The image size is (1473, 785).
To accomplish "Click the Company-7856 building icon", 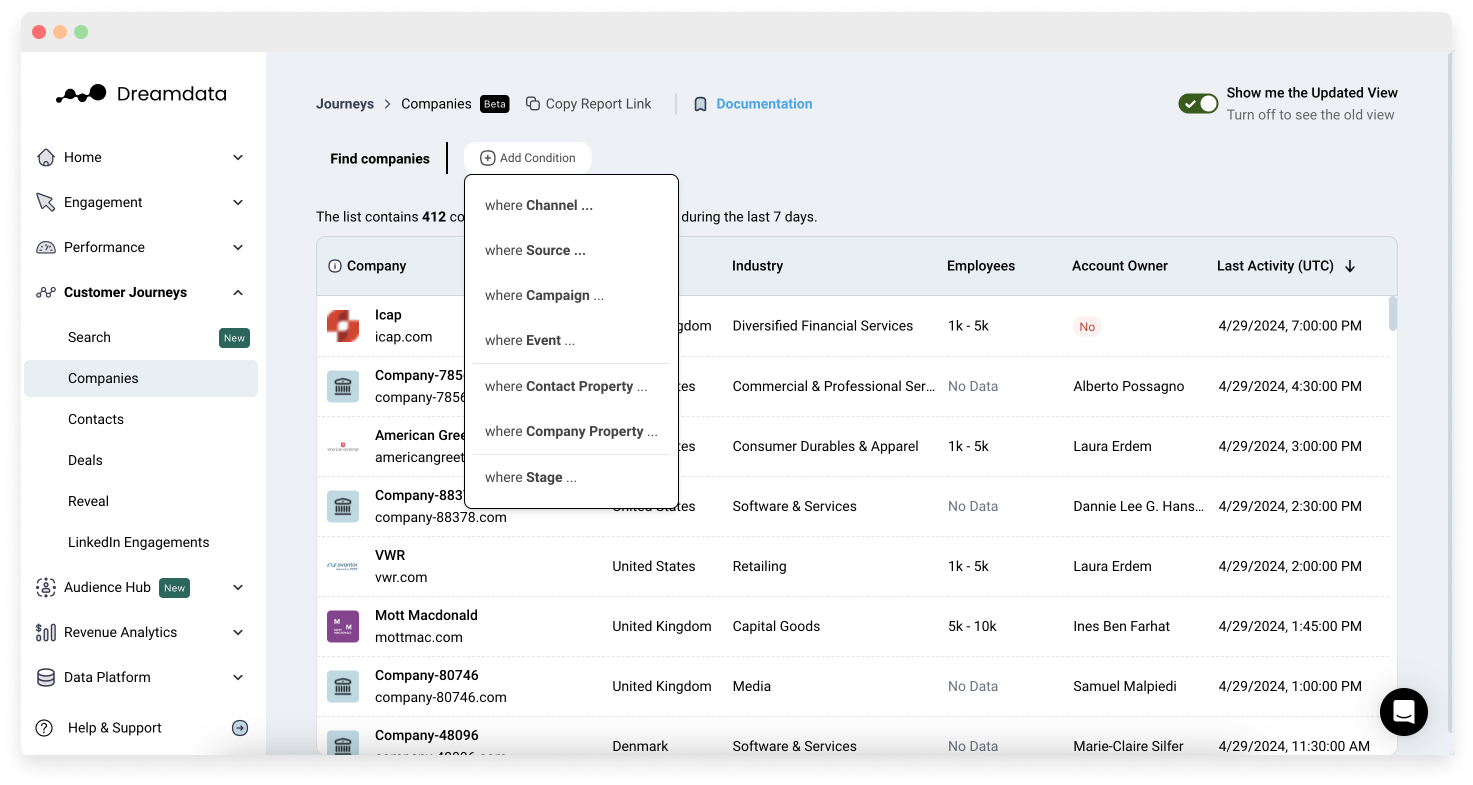I will click(x=343, y=386).
